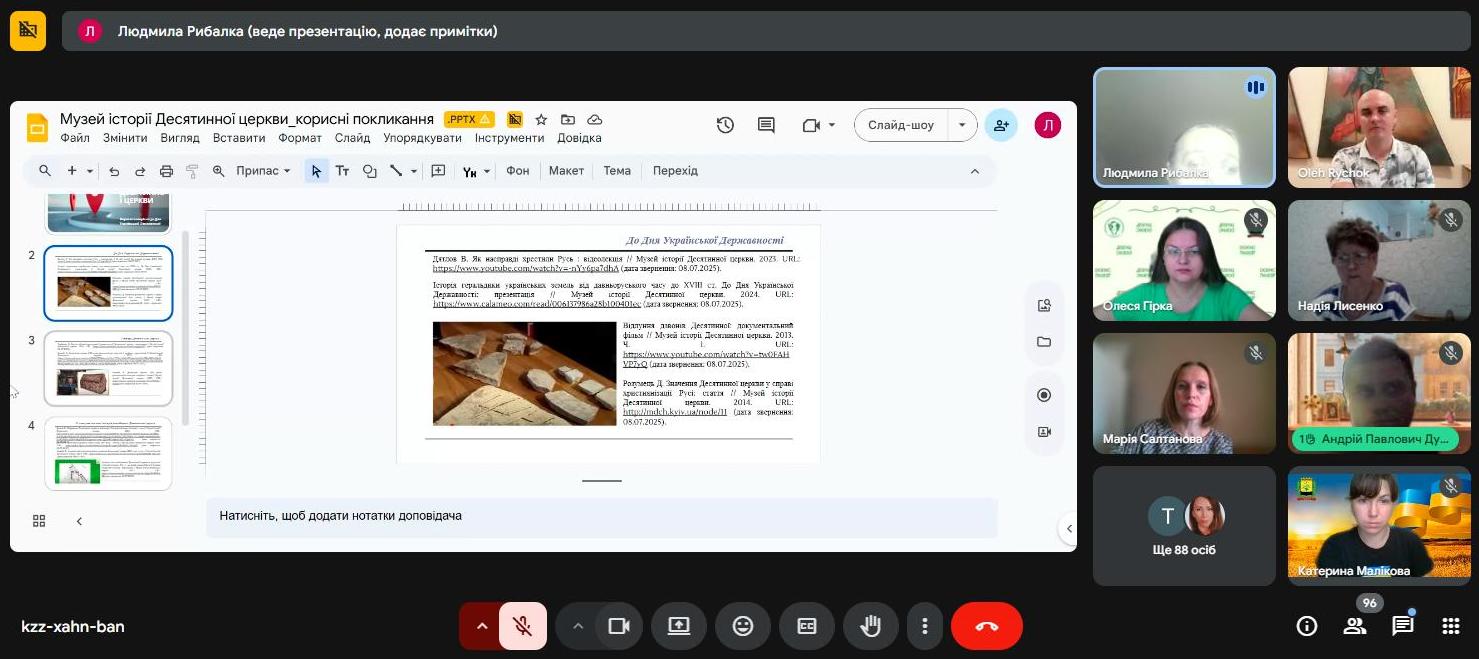Open the Довідка menu
The image size is (1479, 659).
pyautogui.click(x=579, y=138)
